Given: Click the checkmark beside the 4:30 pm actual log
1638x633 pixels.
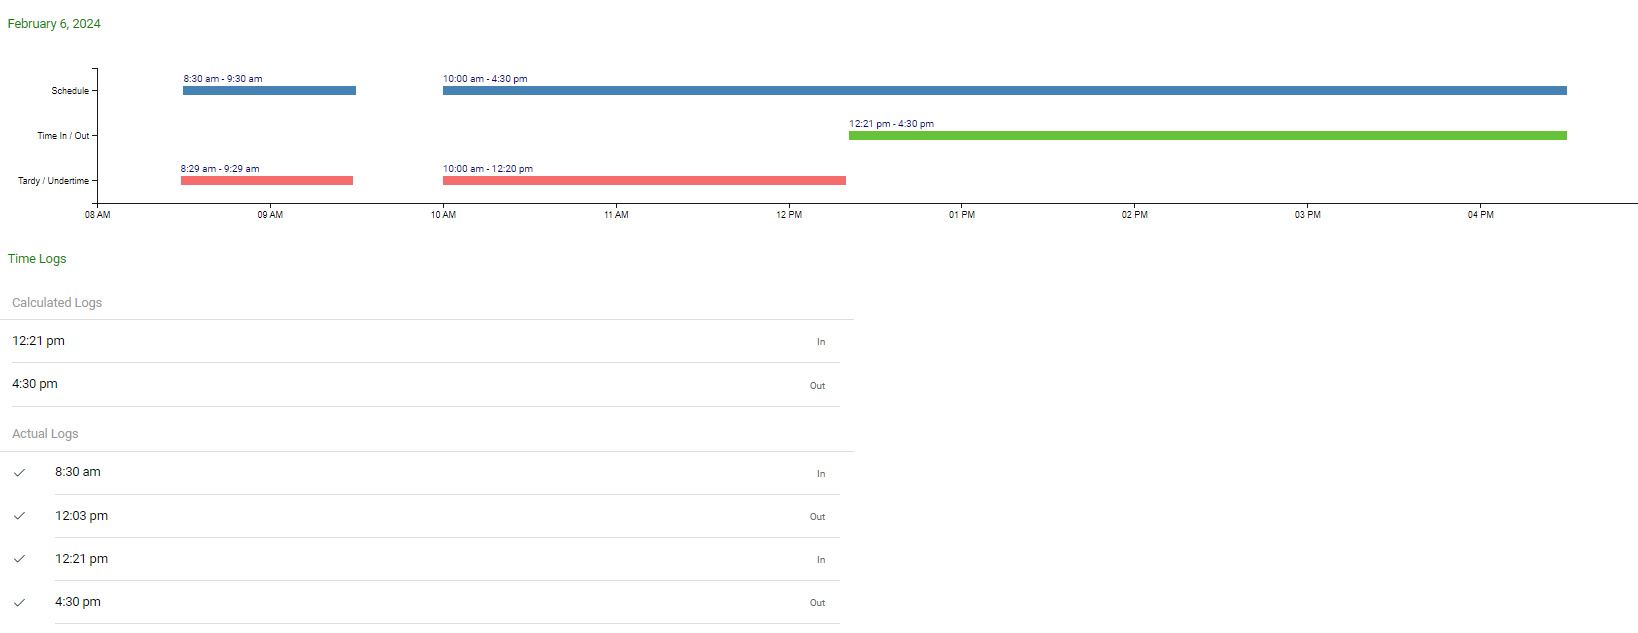Looking at the screenshot, I should (x=19, y=602).
